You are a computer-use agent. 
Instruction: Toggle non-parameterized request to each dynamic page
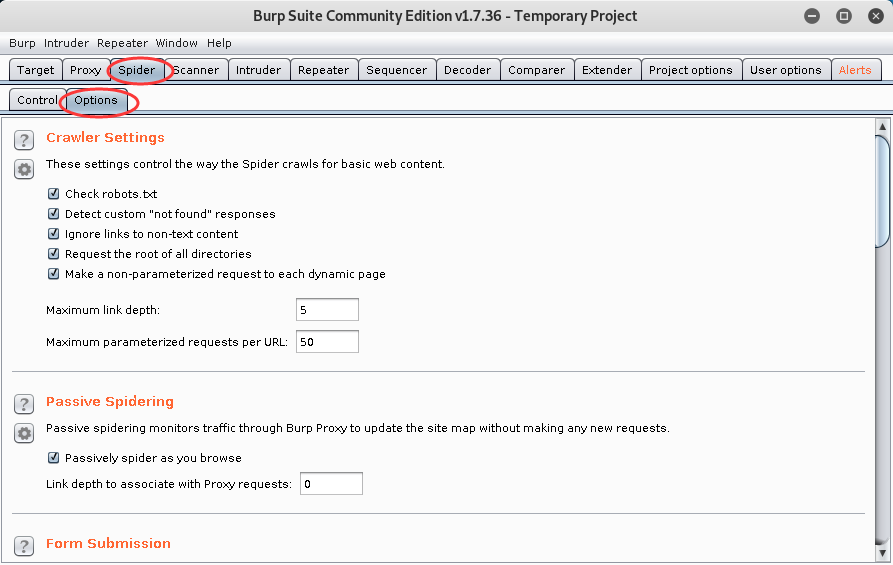[x=54, y=274]
